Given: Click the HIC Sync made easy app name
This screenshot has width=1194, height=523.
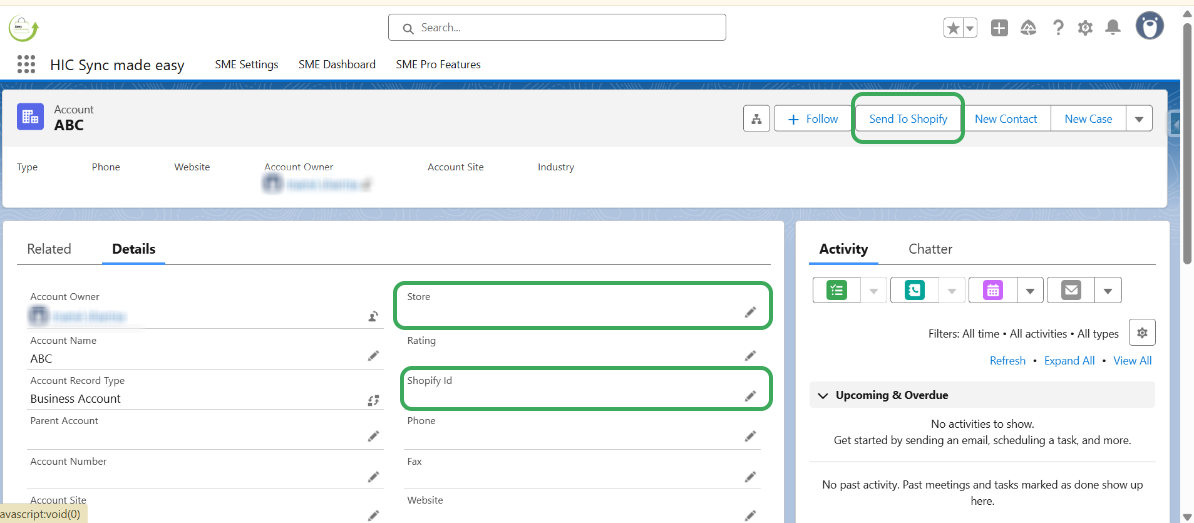Looking at the screenshot, I should pos(117,65).
